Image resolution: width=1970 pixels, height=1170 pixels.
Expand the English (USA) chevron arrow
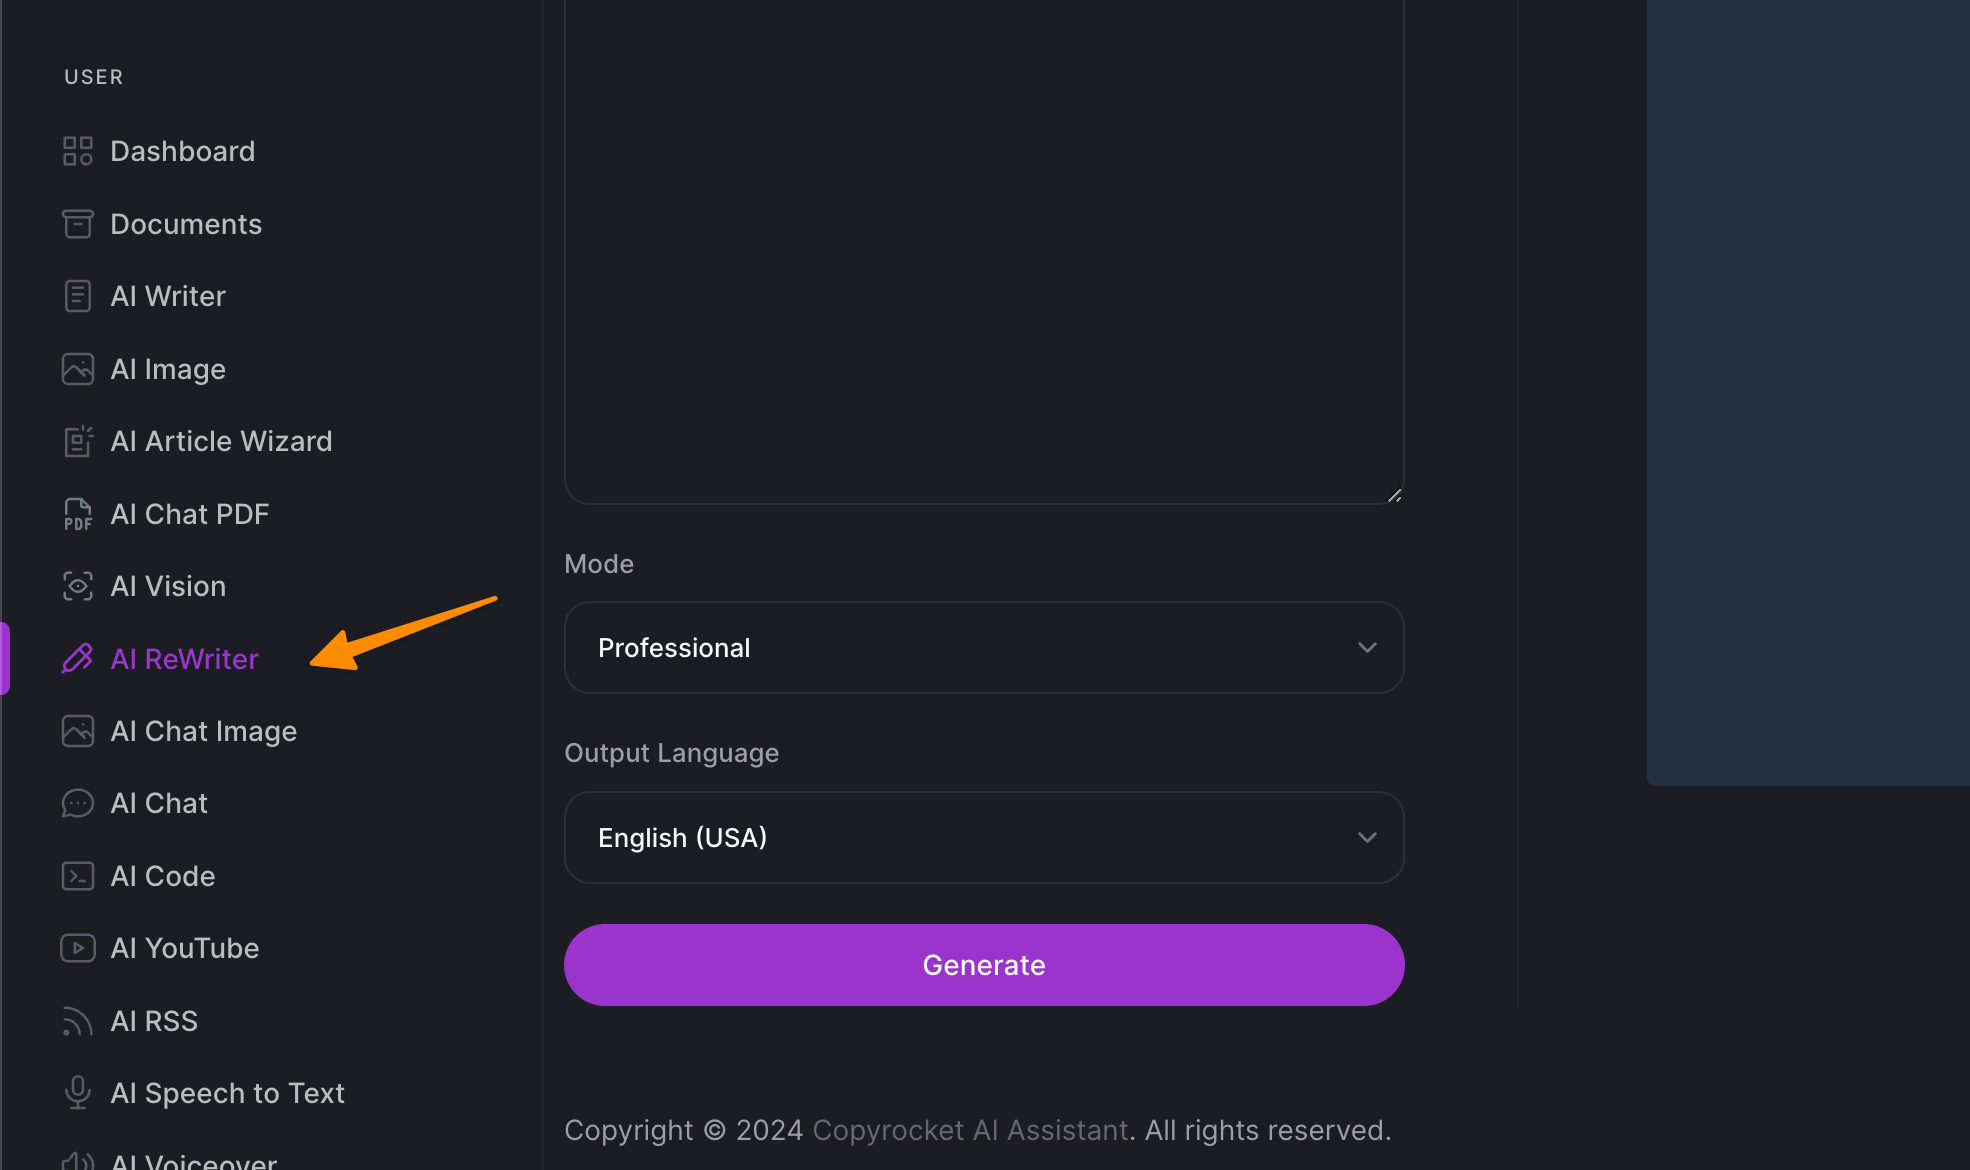point(1367,838)
